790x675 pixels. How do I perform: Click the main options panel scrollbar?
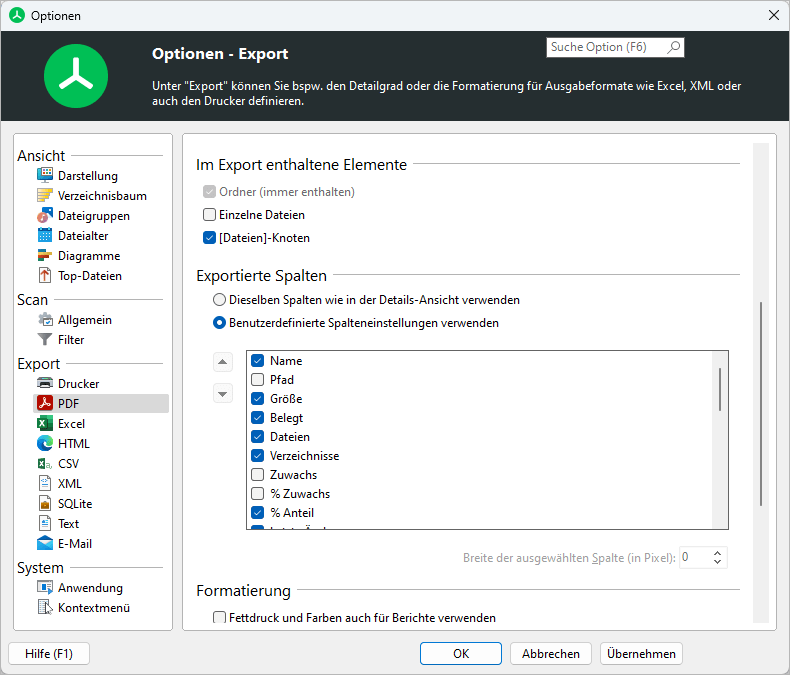point(761,403)
